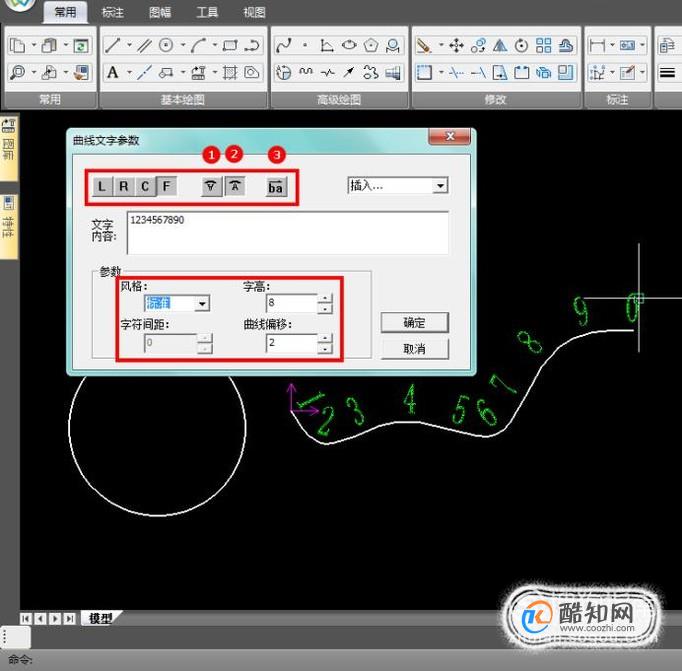The width and height of the screenshot is (682, 671).
Task: Decrease 字高 spinner down arrow
Action: click(x=325, y=308)
